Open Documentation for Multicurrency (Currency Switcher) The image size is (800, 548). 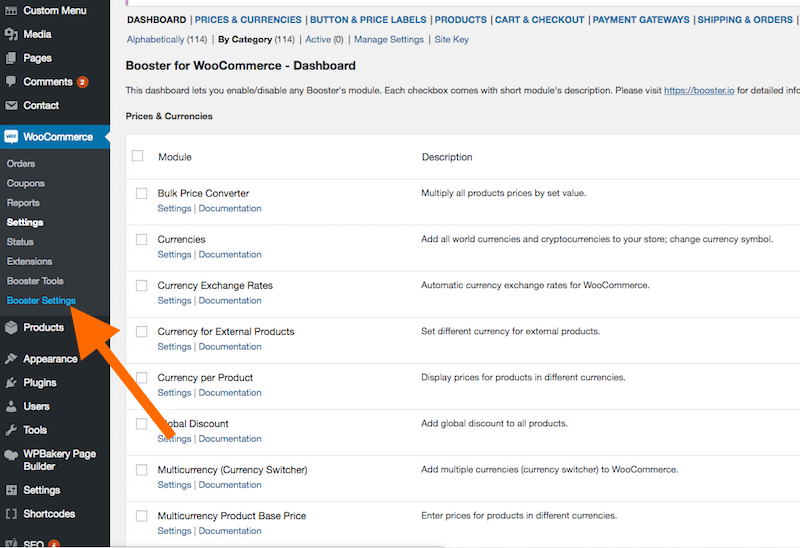coord(230,485)
